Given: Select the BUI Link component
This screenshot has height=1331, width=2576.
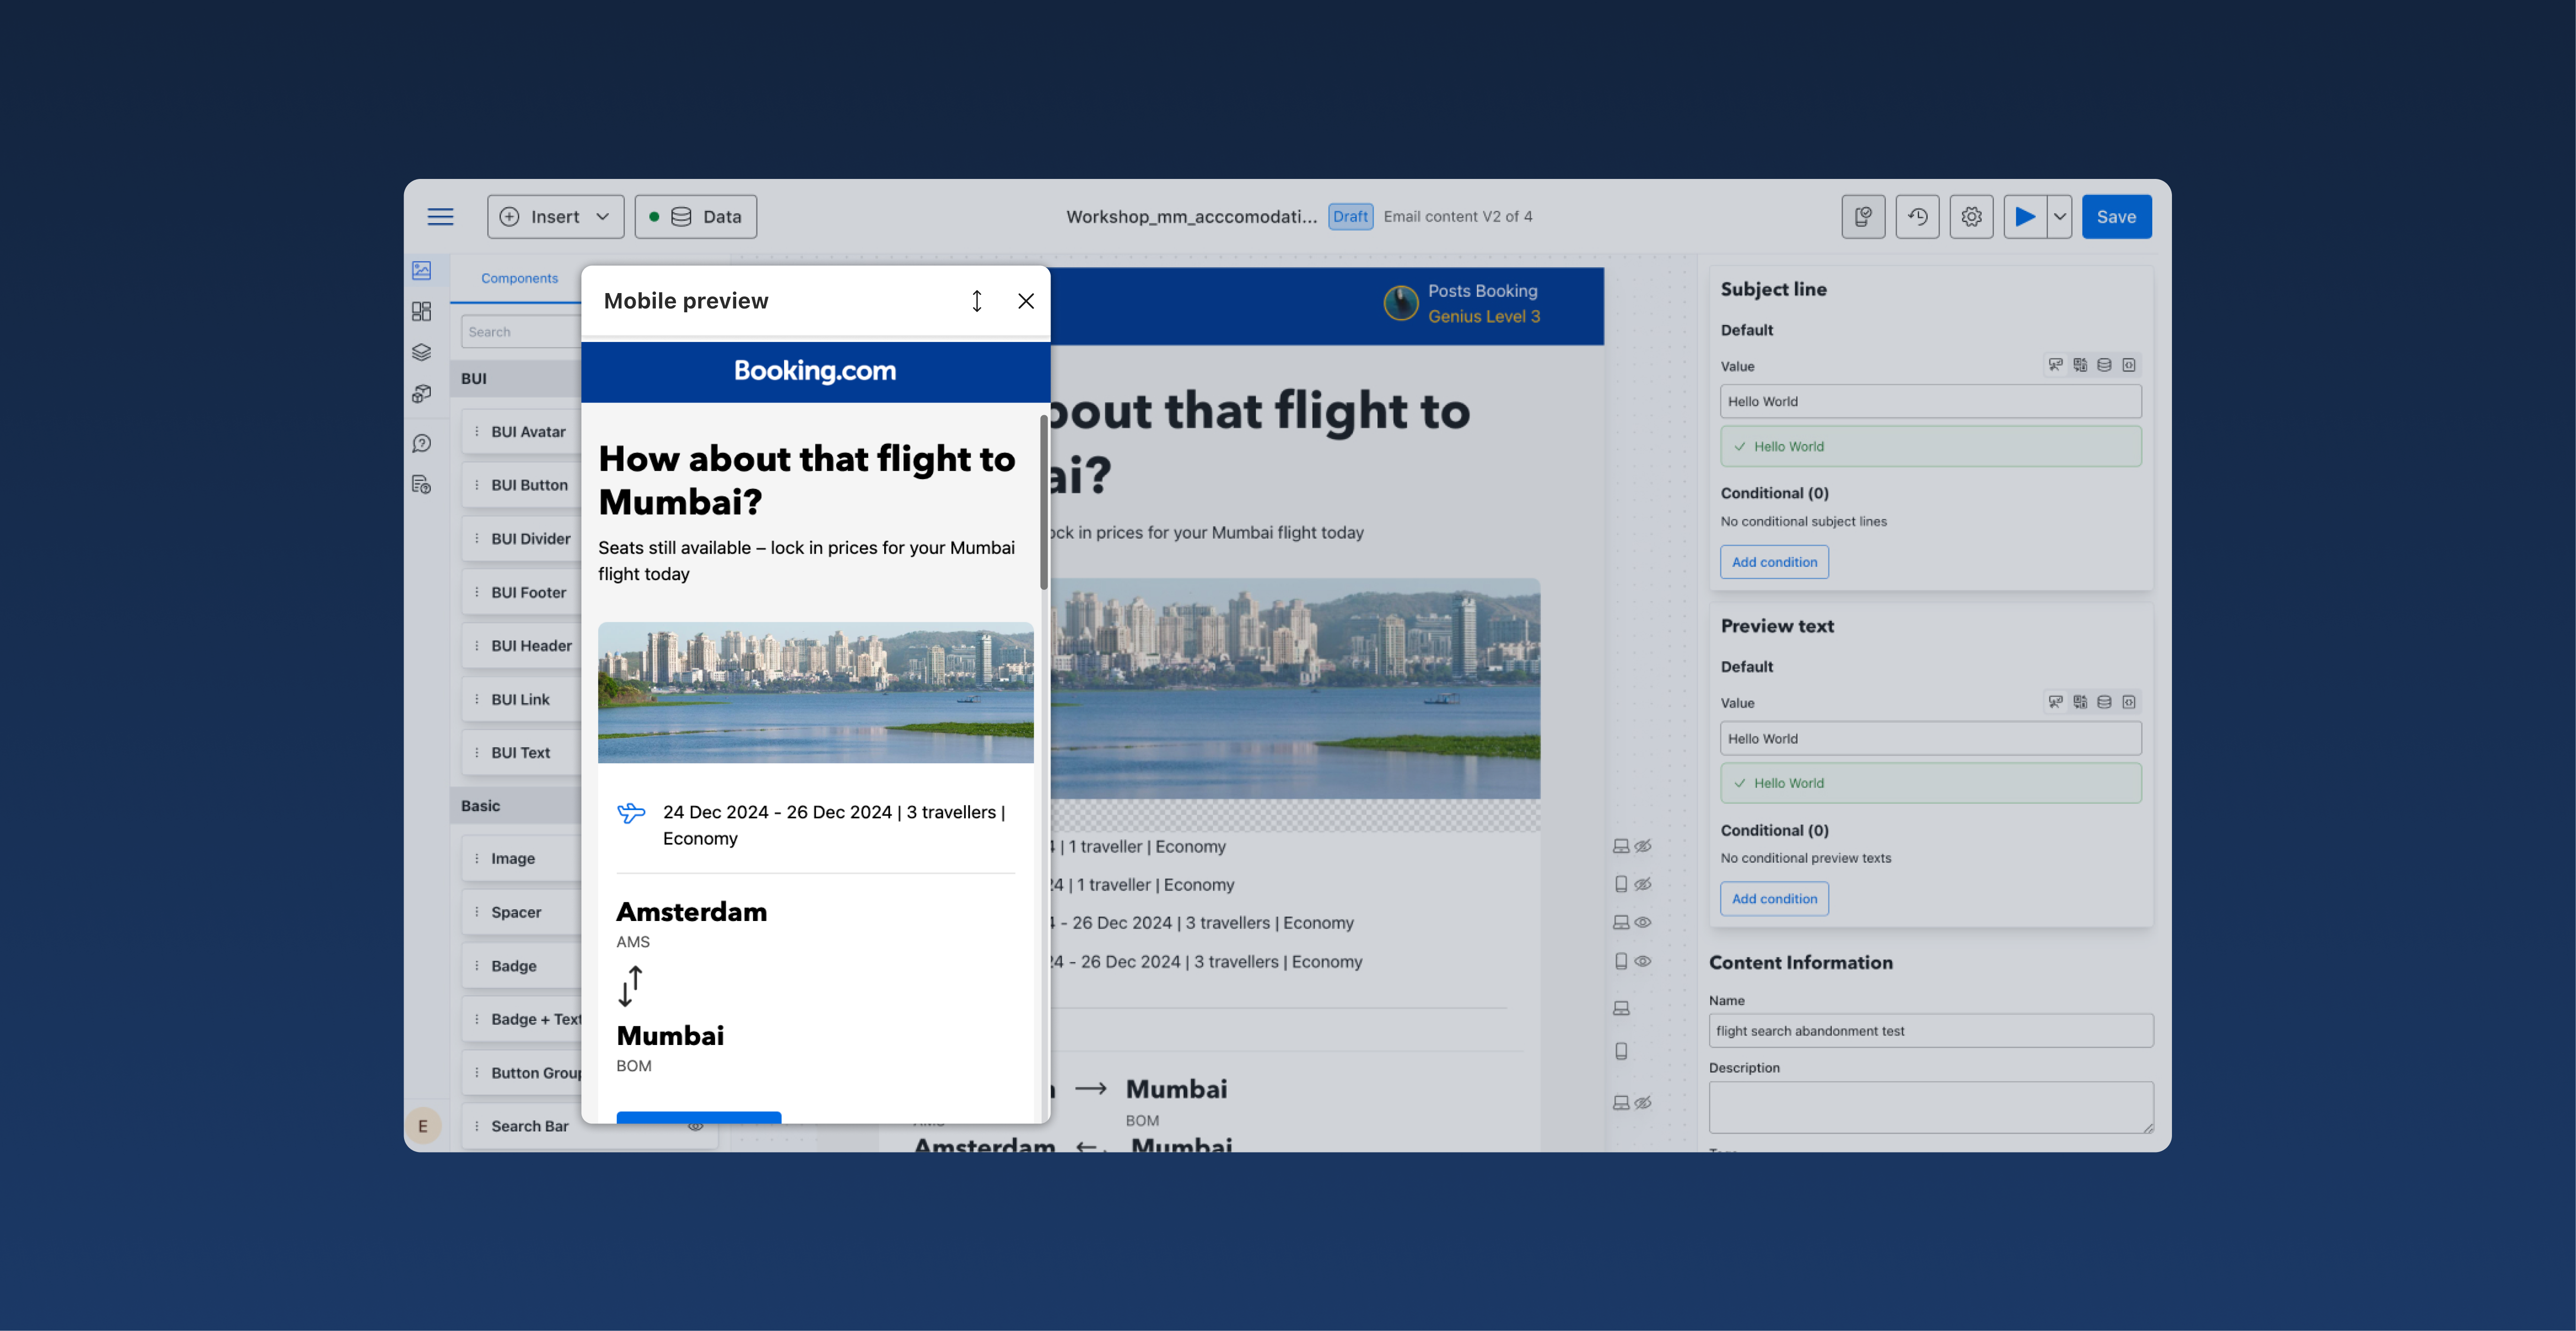Looking at the screenshot, I should click(x=521, y=699).
